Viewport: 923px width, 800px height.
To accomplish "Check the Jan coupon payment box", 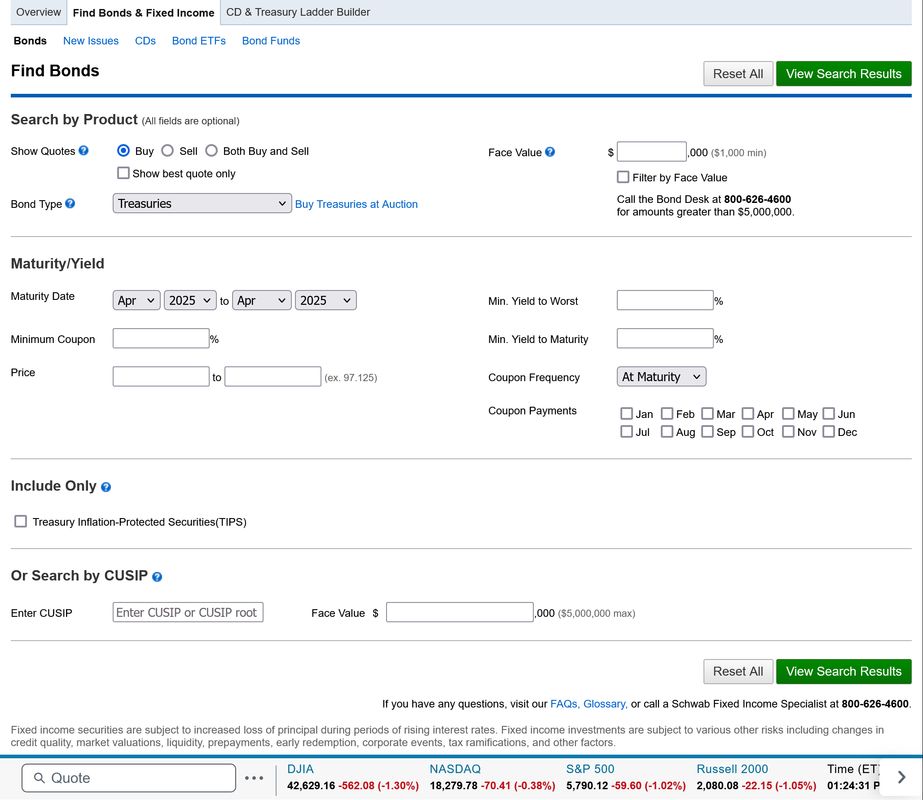I will [626, 414].
